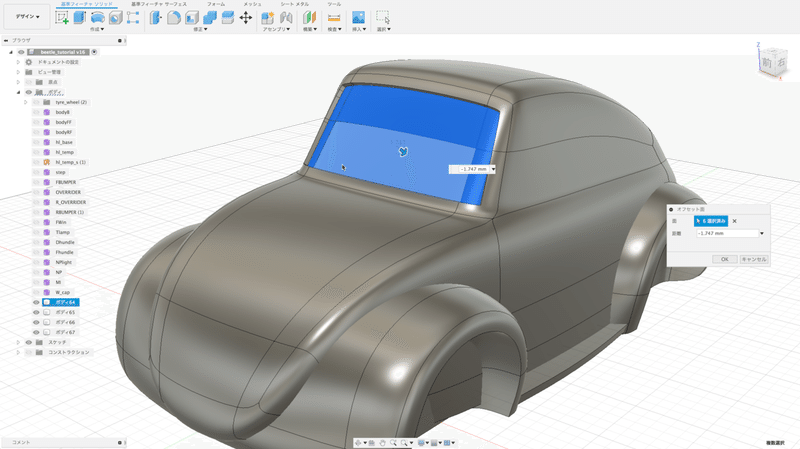Screen dimensions: 800x449
Task: Click the Pan hand icon in navigation bar
Action: click(x=383, y=442)
